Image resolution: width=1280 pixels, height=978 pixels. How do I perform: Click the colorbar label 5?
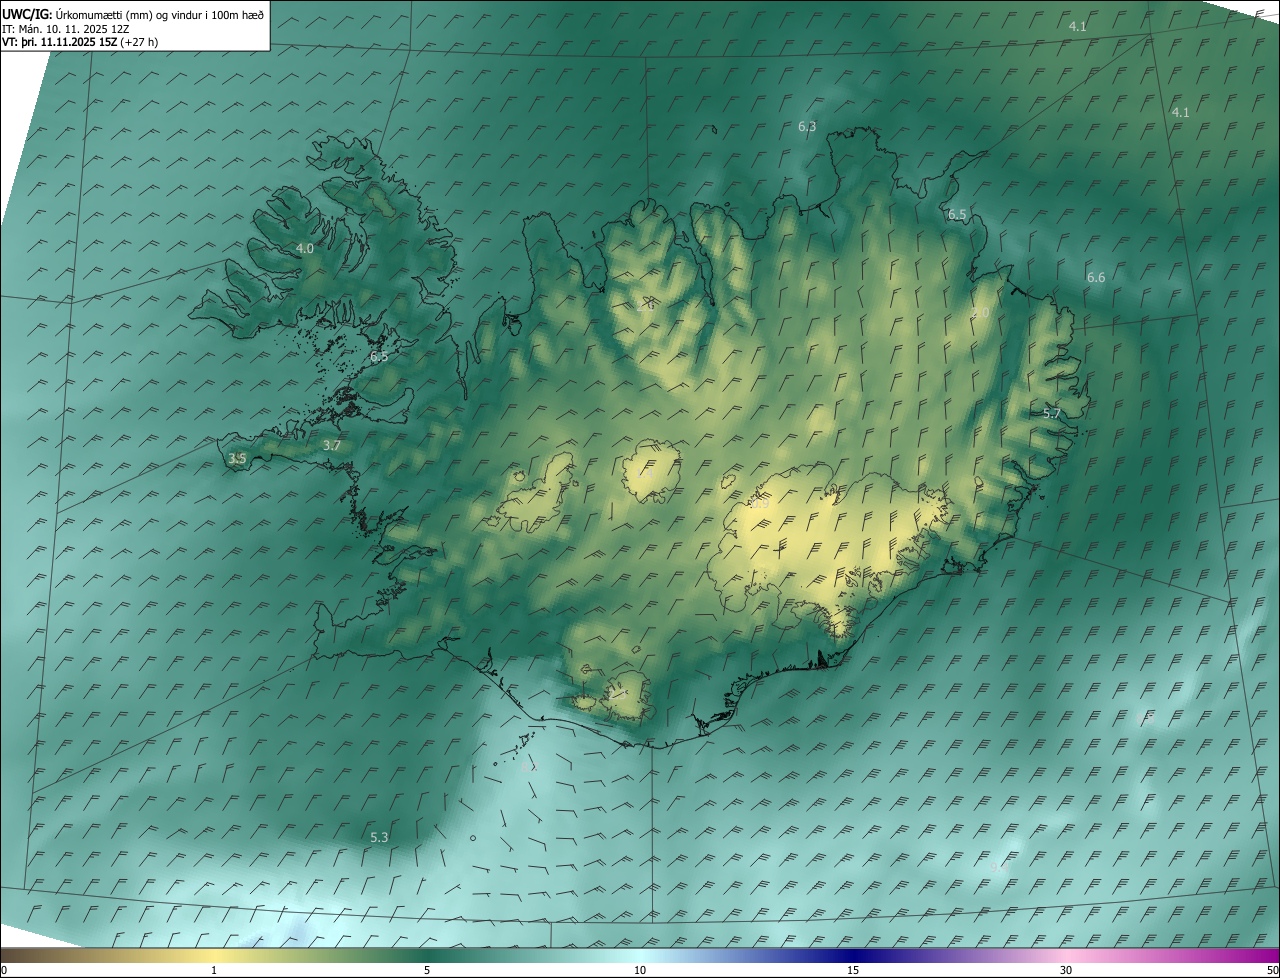(x=427, y=970)
